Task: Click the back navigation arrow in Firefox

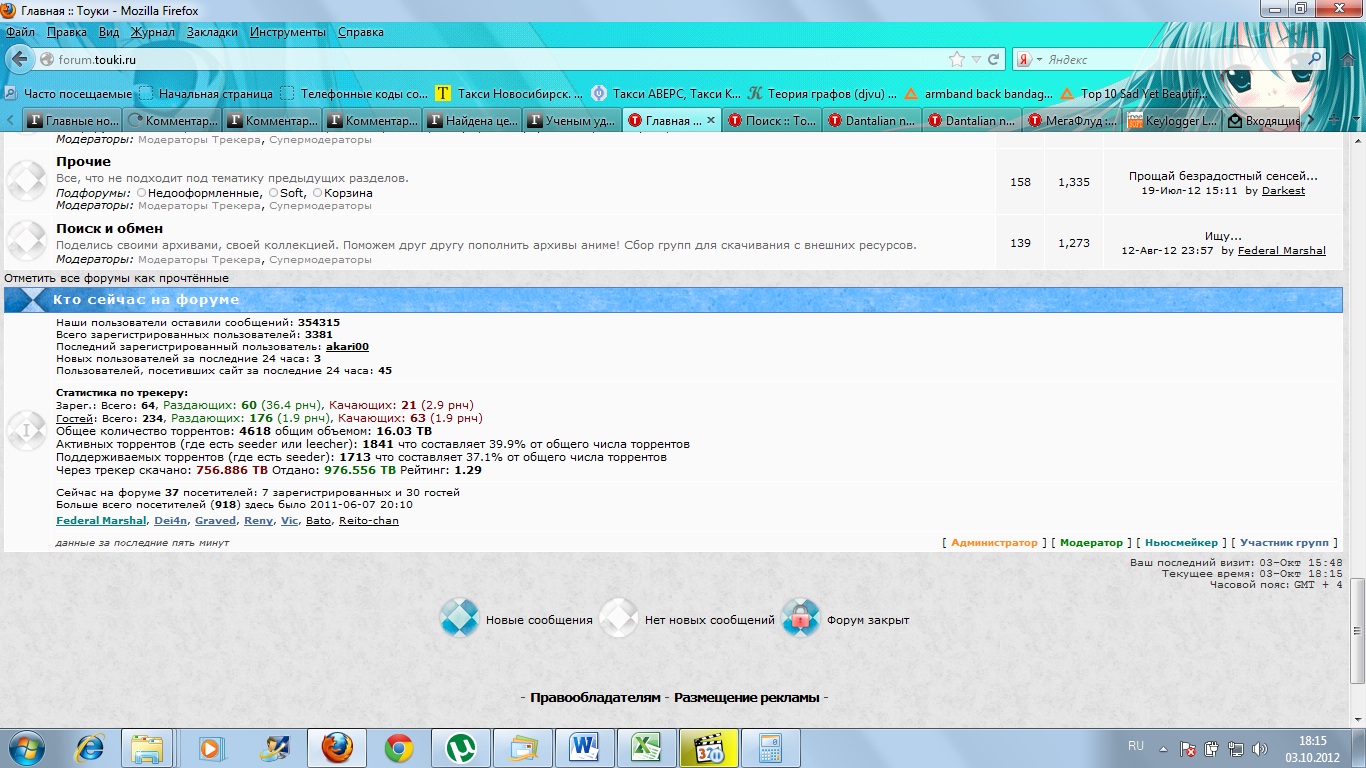Action: pyautogui.click(x=19, y=59)
